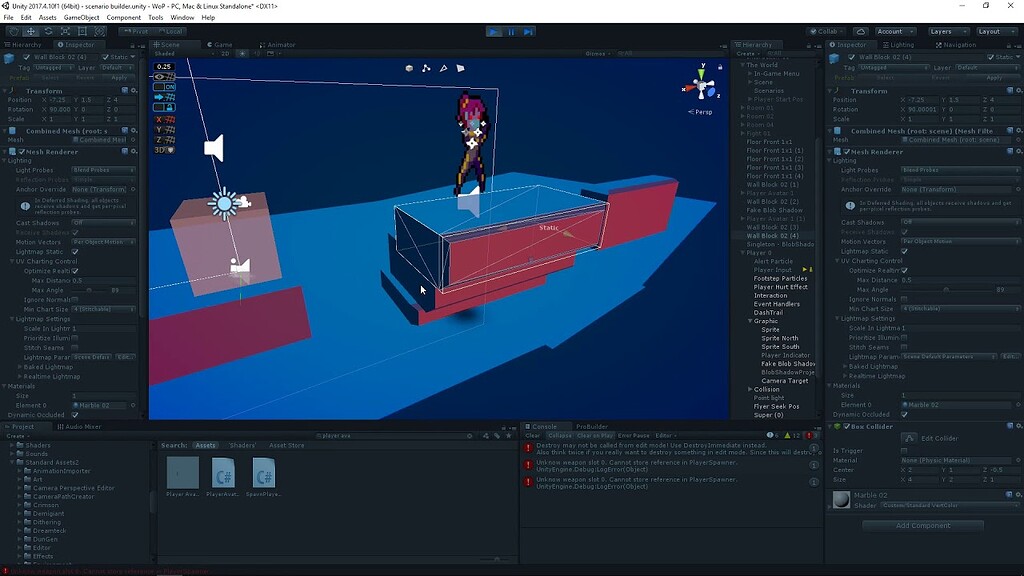Collapse The World in the Hierarchy
Screen dimensions: 1024x576
pos(742,65)
